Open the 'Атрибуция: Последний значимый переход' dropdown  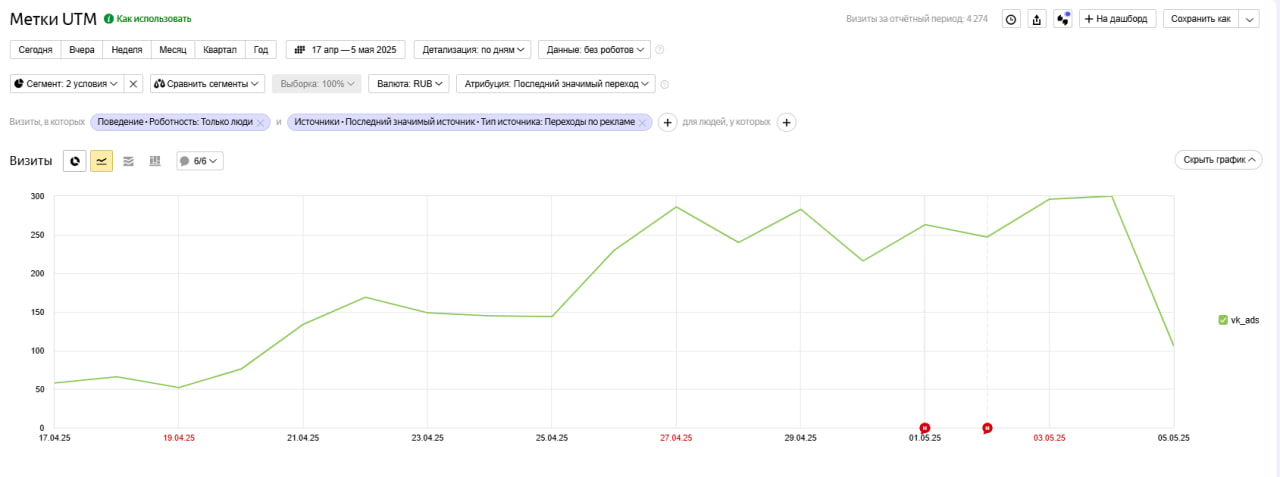[559, 84]
